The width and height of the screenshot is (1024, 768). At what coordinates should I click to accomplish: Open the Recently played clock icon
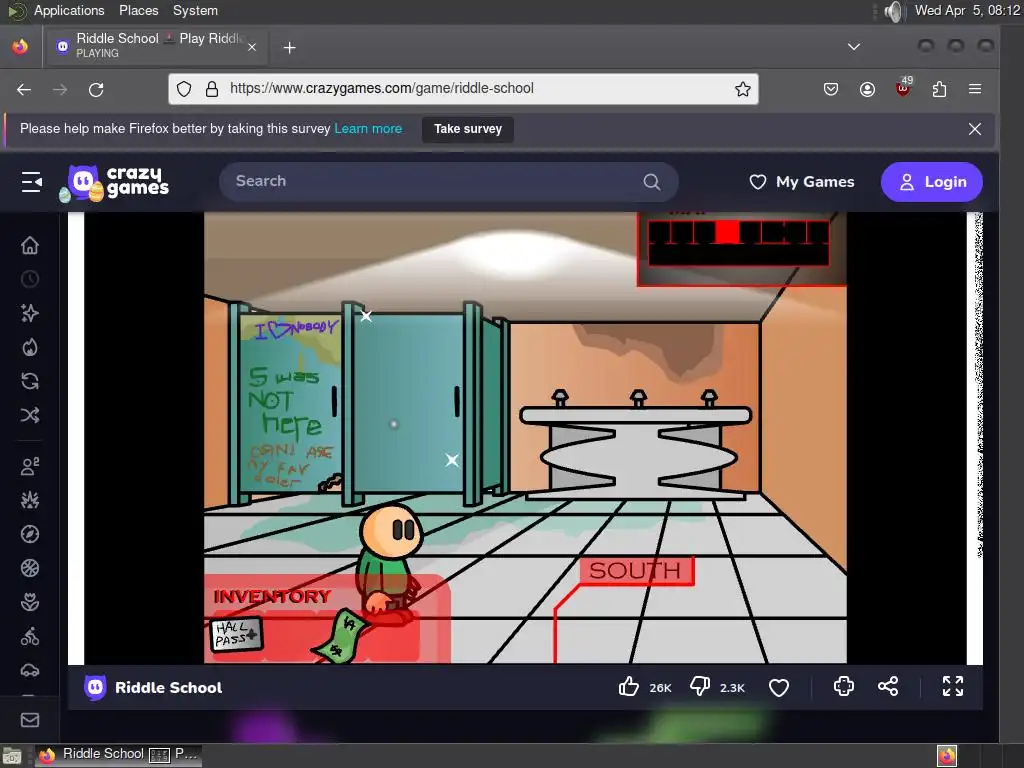(x=29, y=280)
